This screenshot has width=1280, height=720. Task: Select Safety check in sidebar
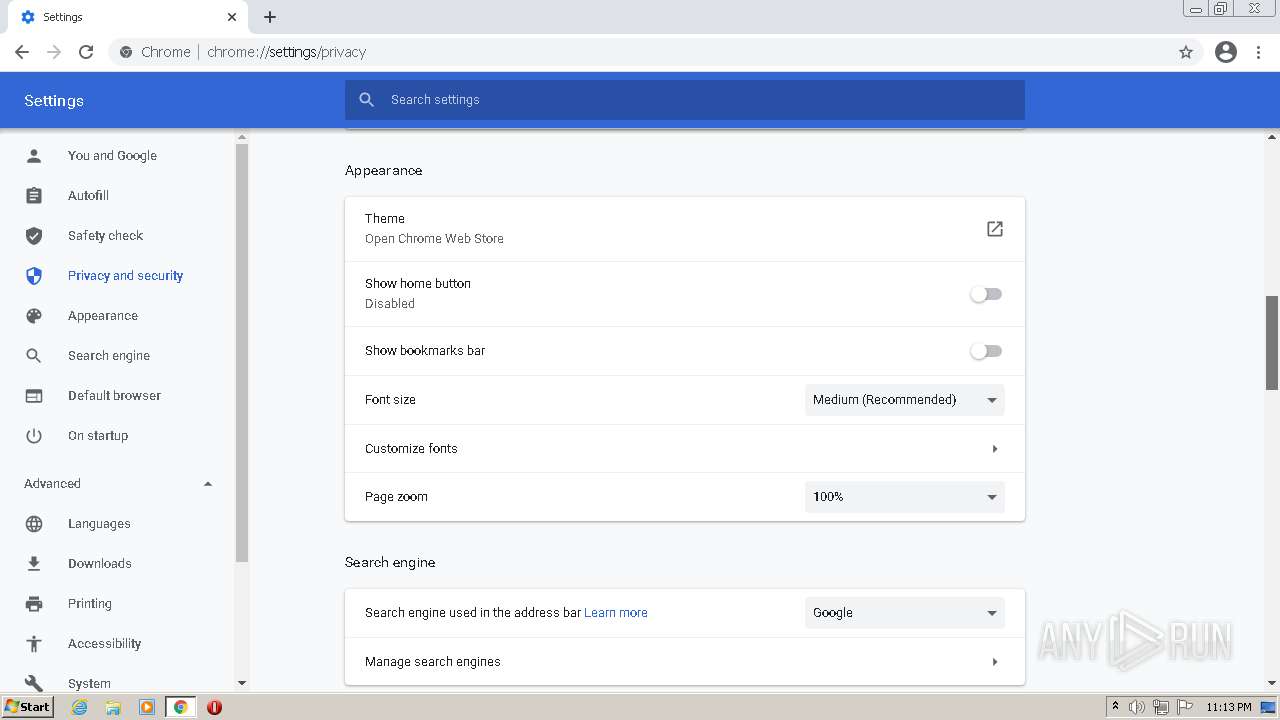pyautogui.click(x=105, y=236)
